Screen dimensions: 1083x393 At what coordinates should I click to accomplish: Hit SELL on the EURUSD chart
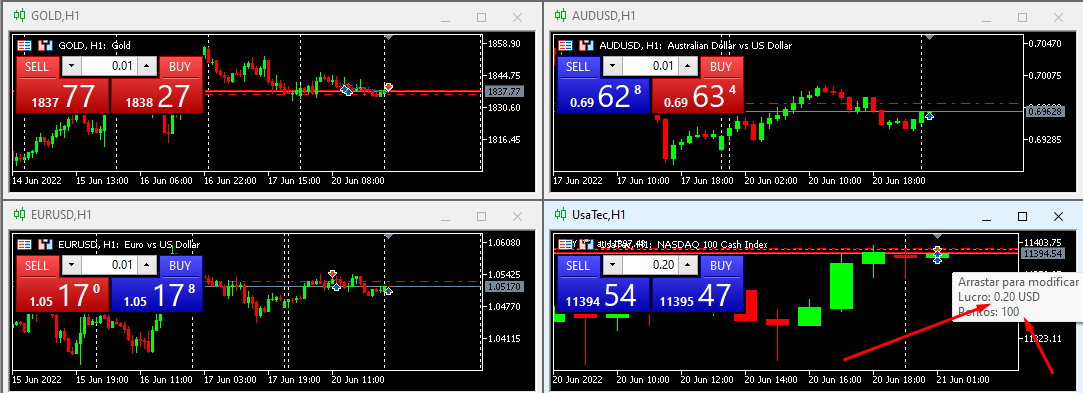pos(37,266)
